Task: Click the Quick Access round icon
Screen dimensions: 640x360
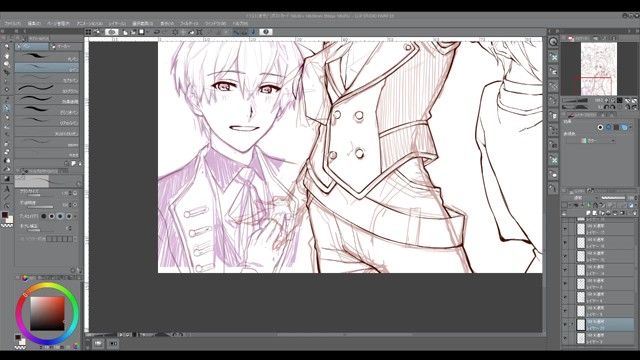Action: (553, 42)
